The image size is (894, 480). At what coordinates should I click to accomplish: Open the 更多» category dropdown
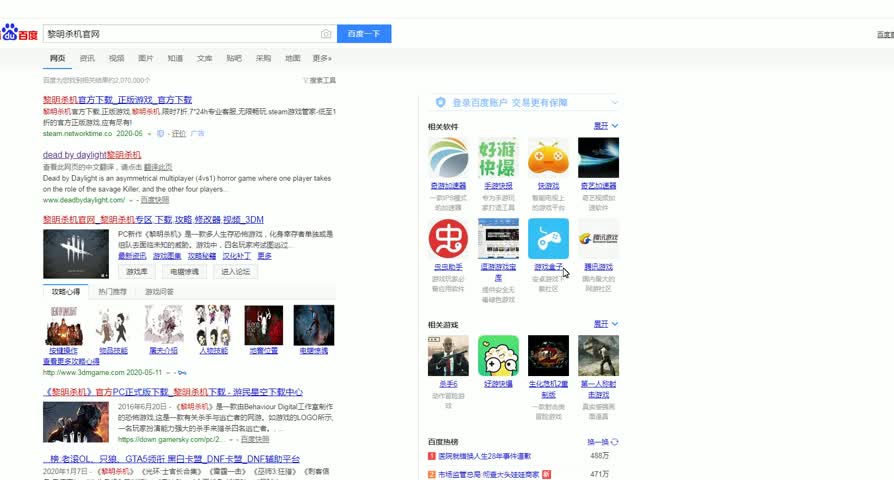pos(322,59)
